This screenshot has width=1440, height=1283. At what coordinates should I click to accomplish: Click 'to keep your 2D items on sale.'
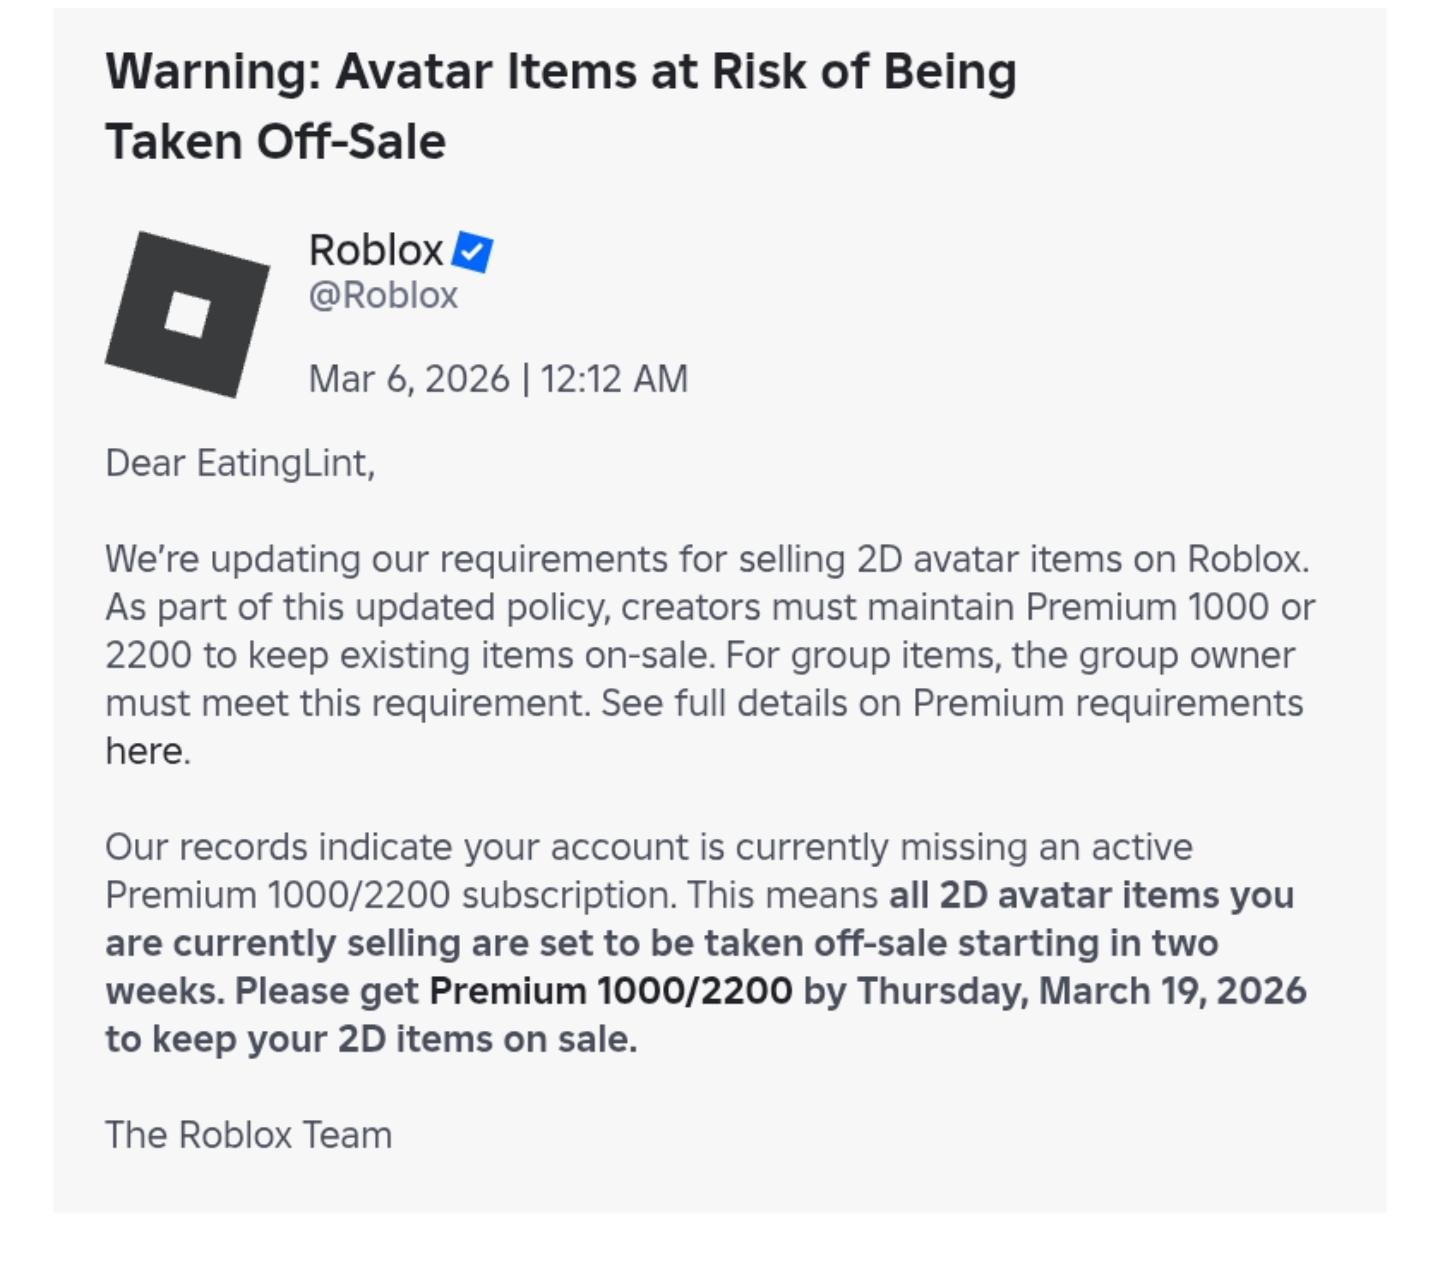pyautogui.click(x=371, y=1039)
